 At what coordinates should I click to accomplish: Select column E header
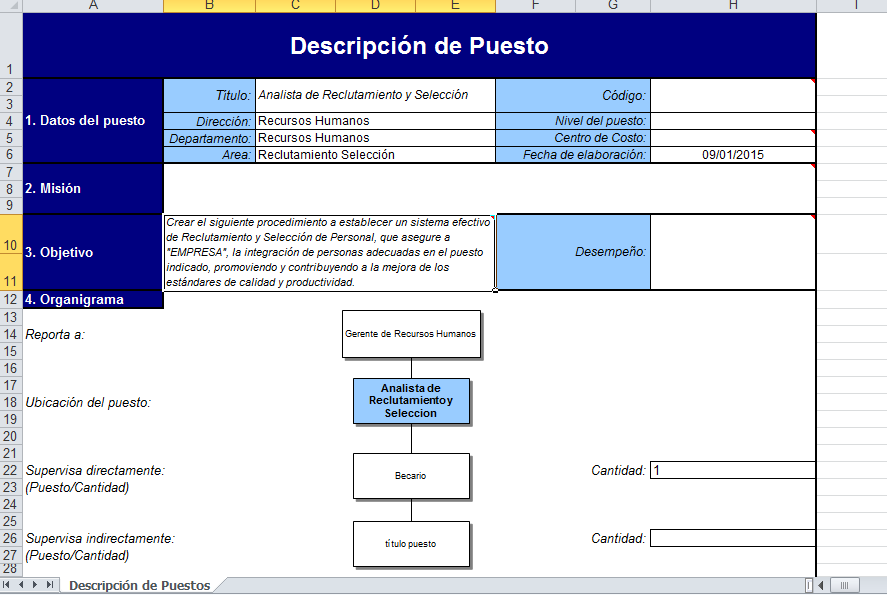(455, 6)
